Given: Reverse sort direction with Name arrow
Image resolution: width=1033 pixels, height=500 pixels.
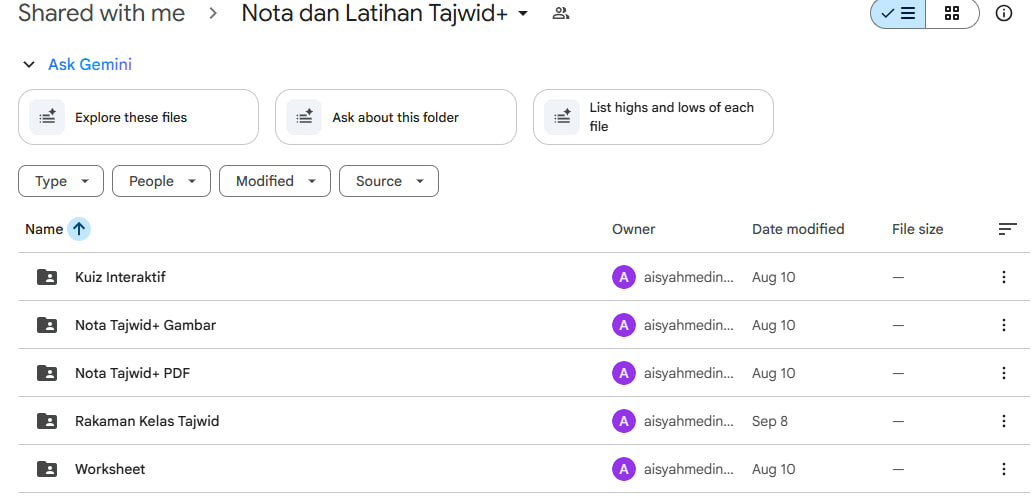Looking at the screenshot, I should coord(79,229).
